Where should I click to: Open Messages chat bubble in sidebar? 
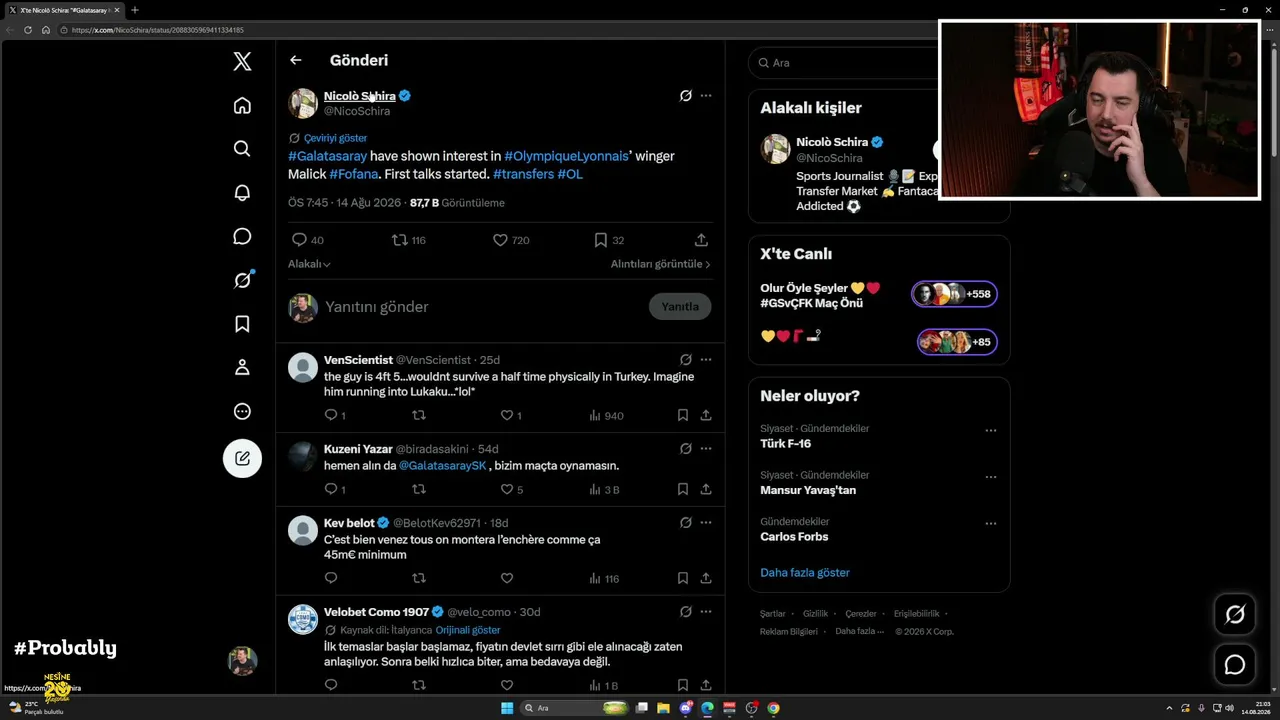[242, 236]
